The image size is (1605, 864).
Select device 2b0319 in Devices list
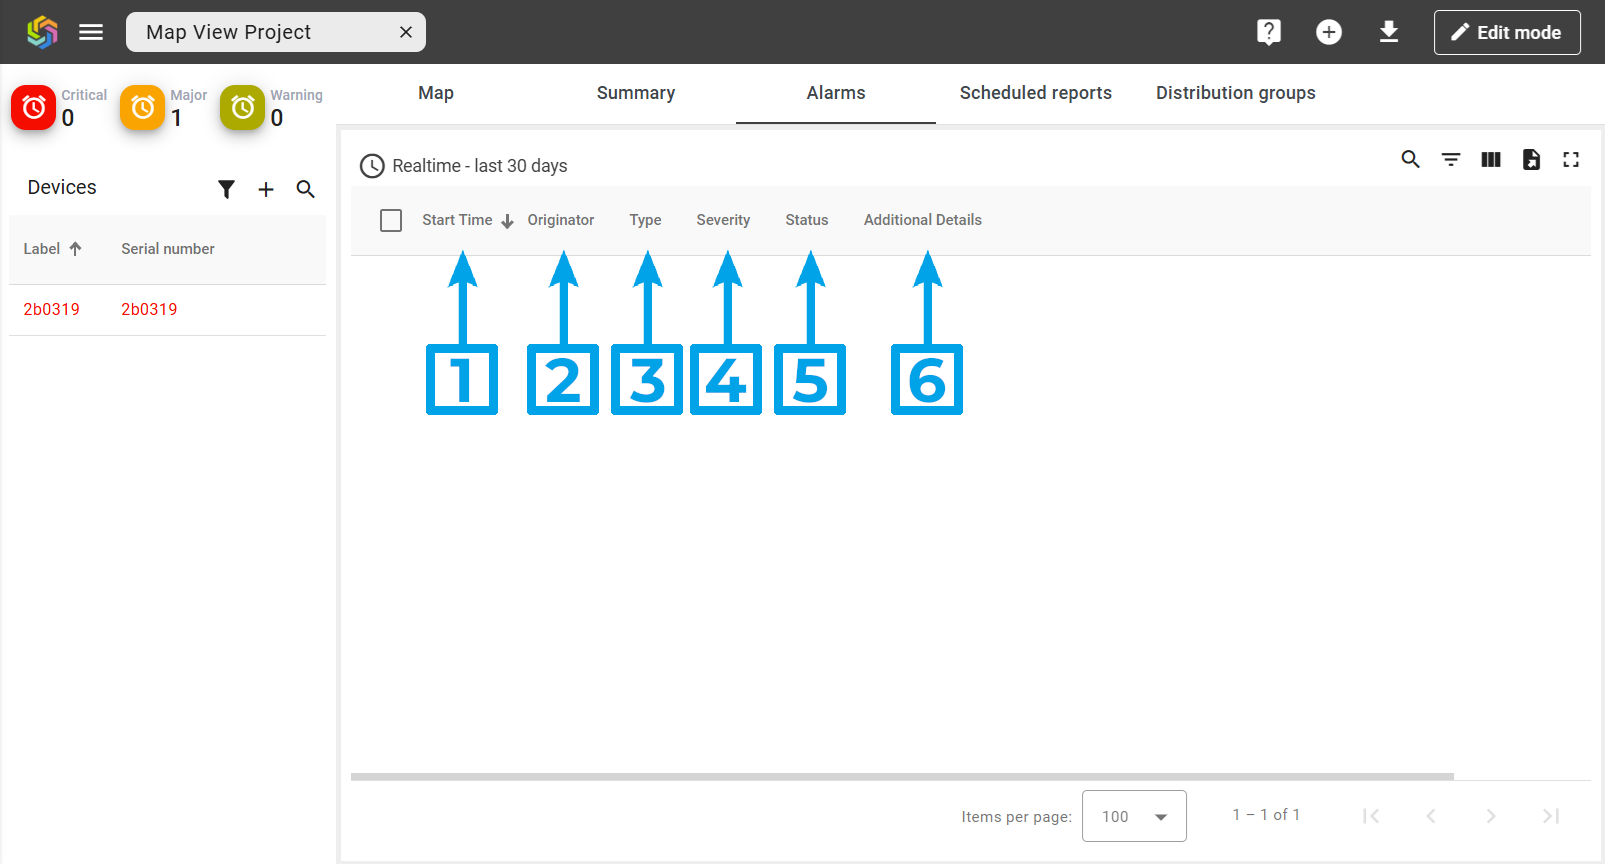[x=52, y=310]
